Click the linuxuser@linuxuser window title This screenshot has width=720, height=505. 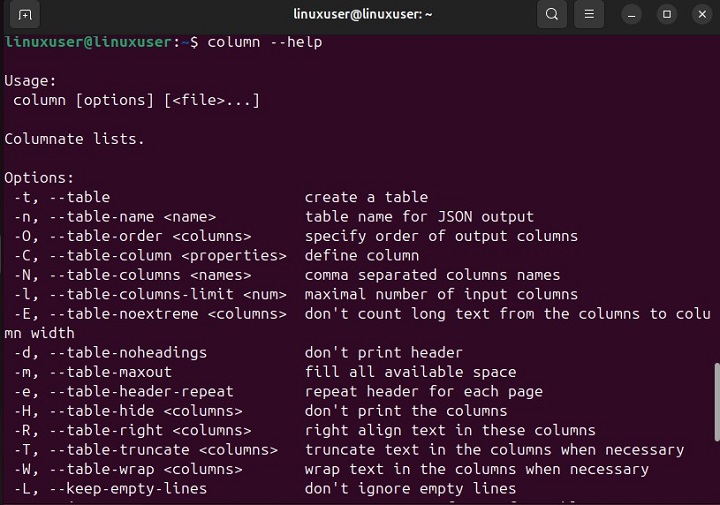click(x=359, y=15)
